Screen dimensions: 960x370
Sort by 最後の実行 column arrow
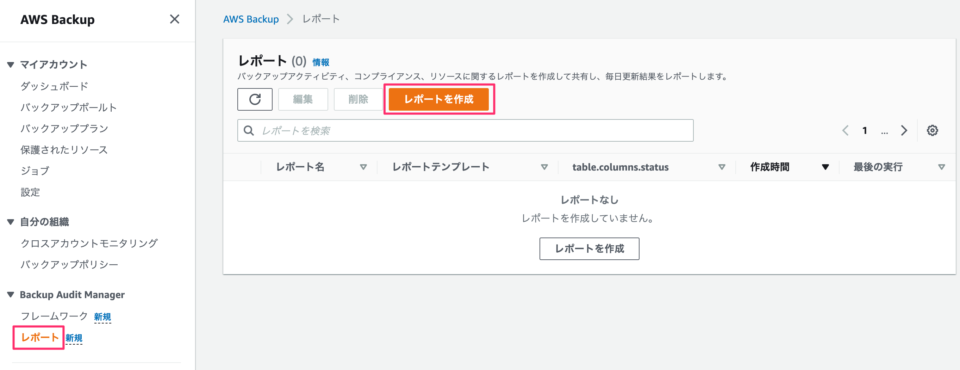click(x=942, y=167)
